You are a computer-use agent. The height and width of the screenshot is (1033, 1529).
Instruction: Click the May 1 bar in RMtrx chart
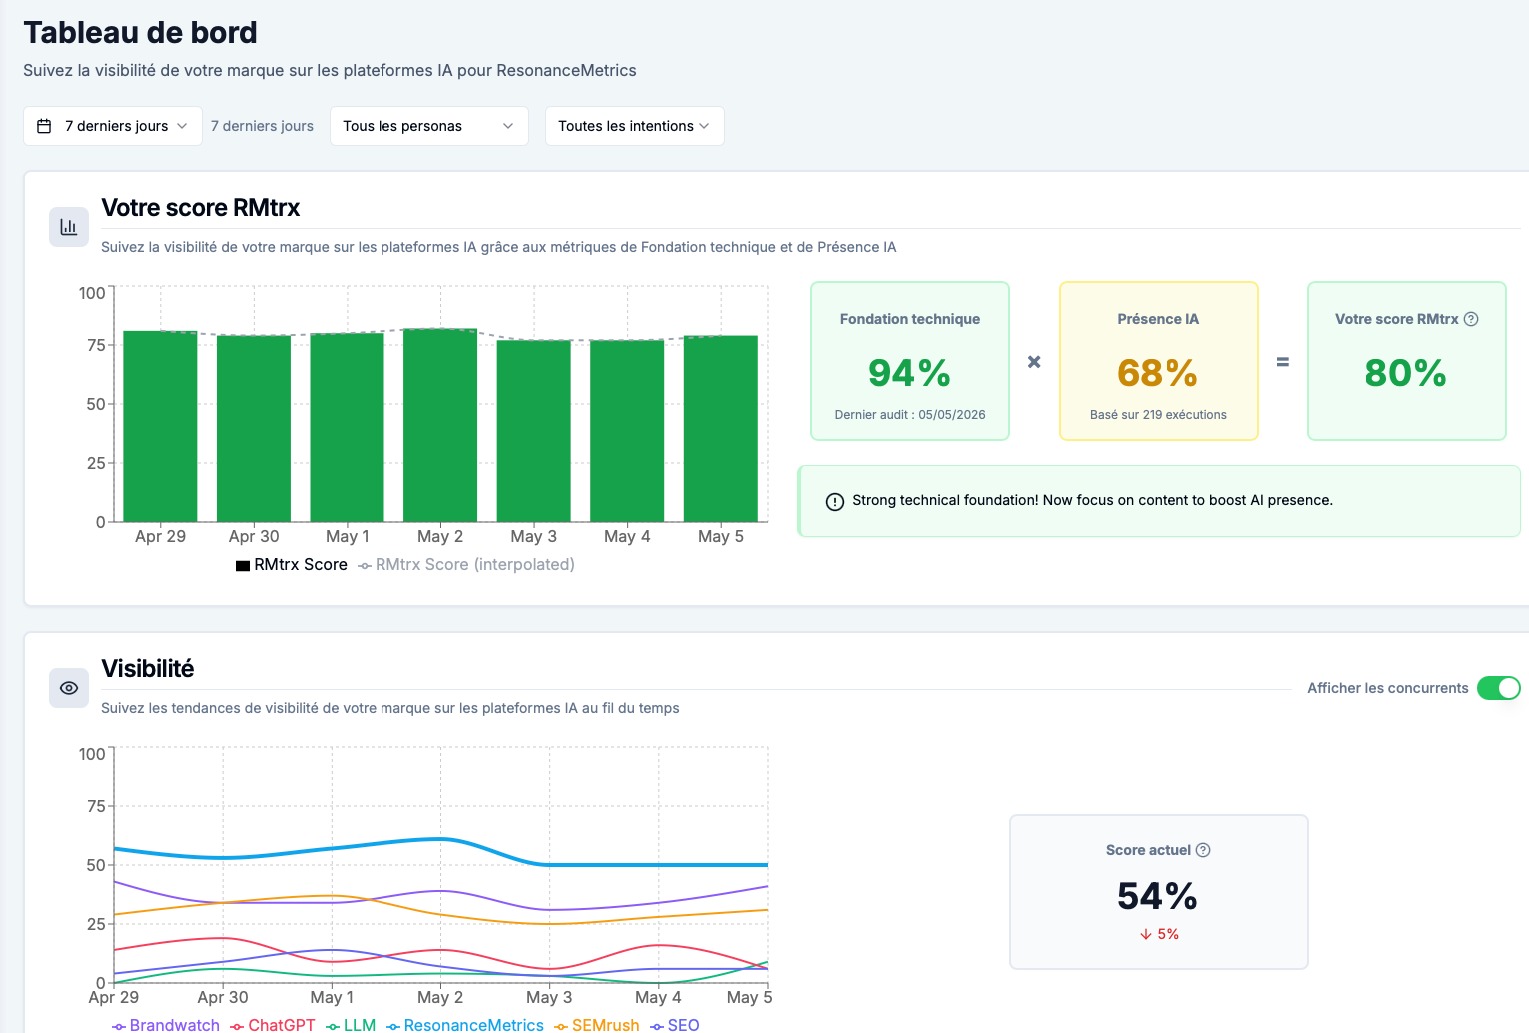[x=347, y=427]
